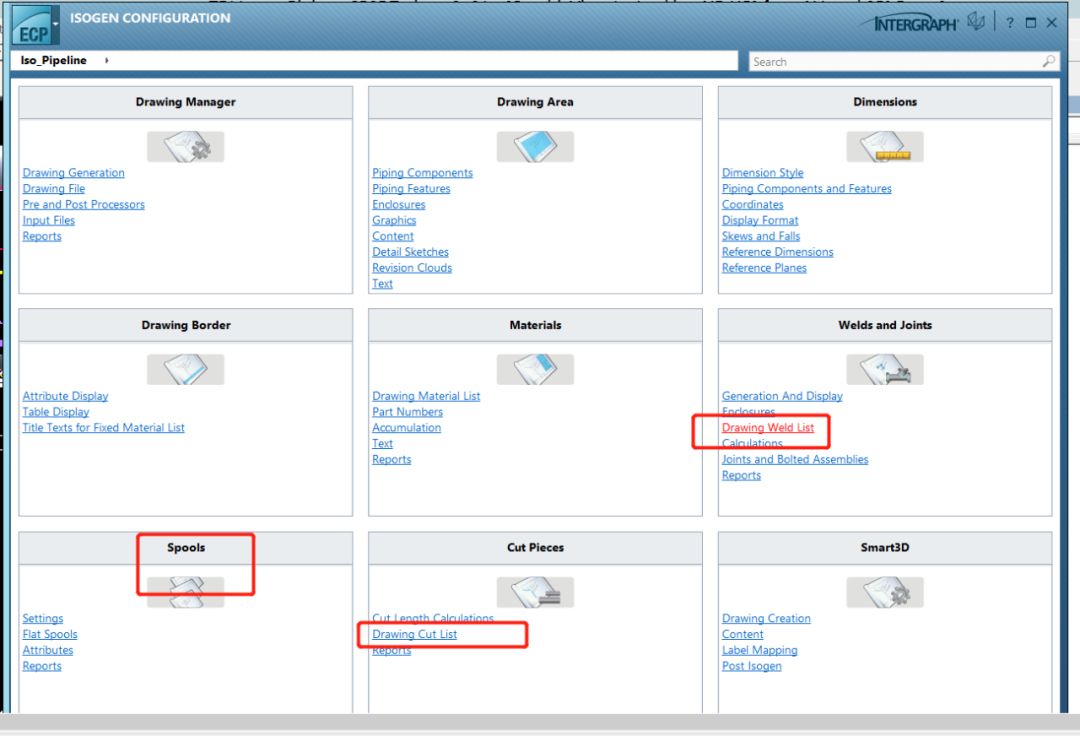Screen dimensions: 1080x736
Task: Open the ECP application menu icon
Action: pyautogui.click(x=32, y=26)
